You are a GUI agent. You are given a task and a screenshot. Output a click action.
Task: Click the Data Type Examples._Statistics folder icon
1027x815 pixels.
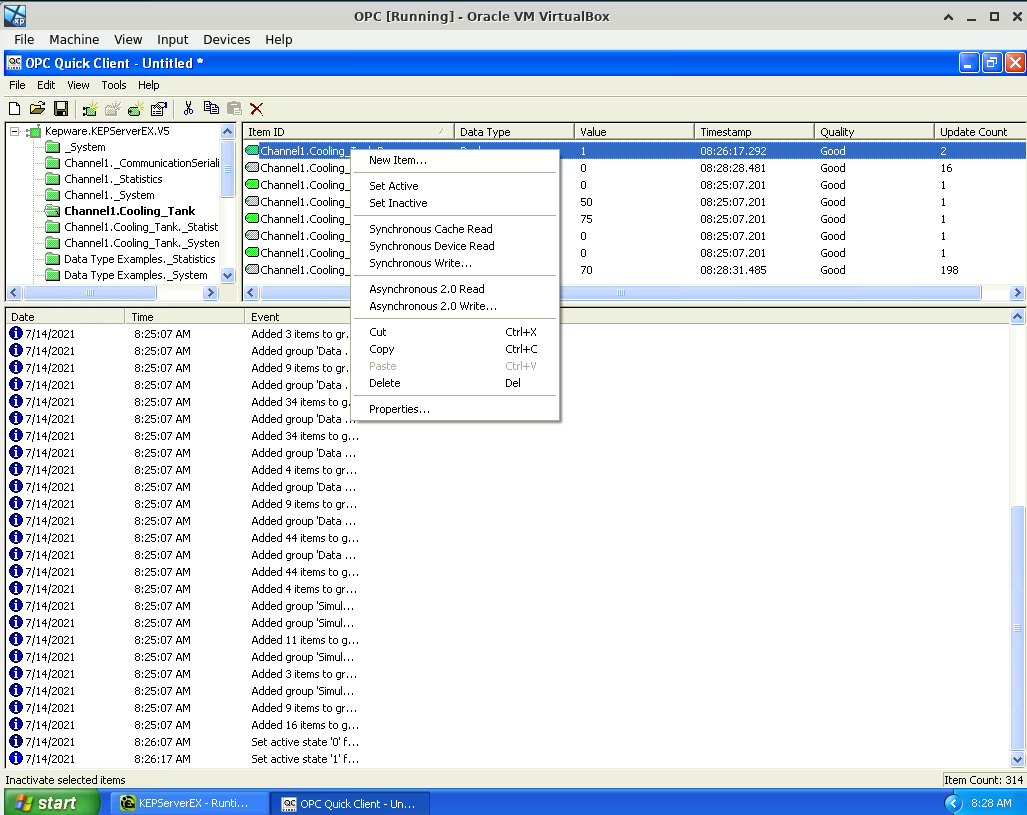coord(52,259)
